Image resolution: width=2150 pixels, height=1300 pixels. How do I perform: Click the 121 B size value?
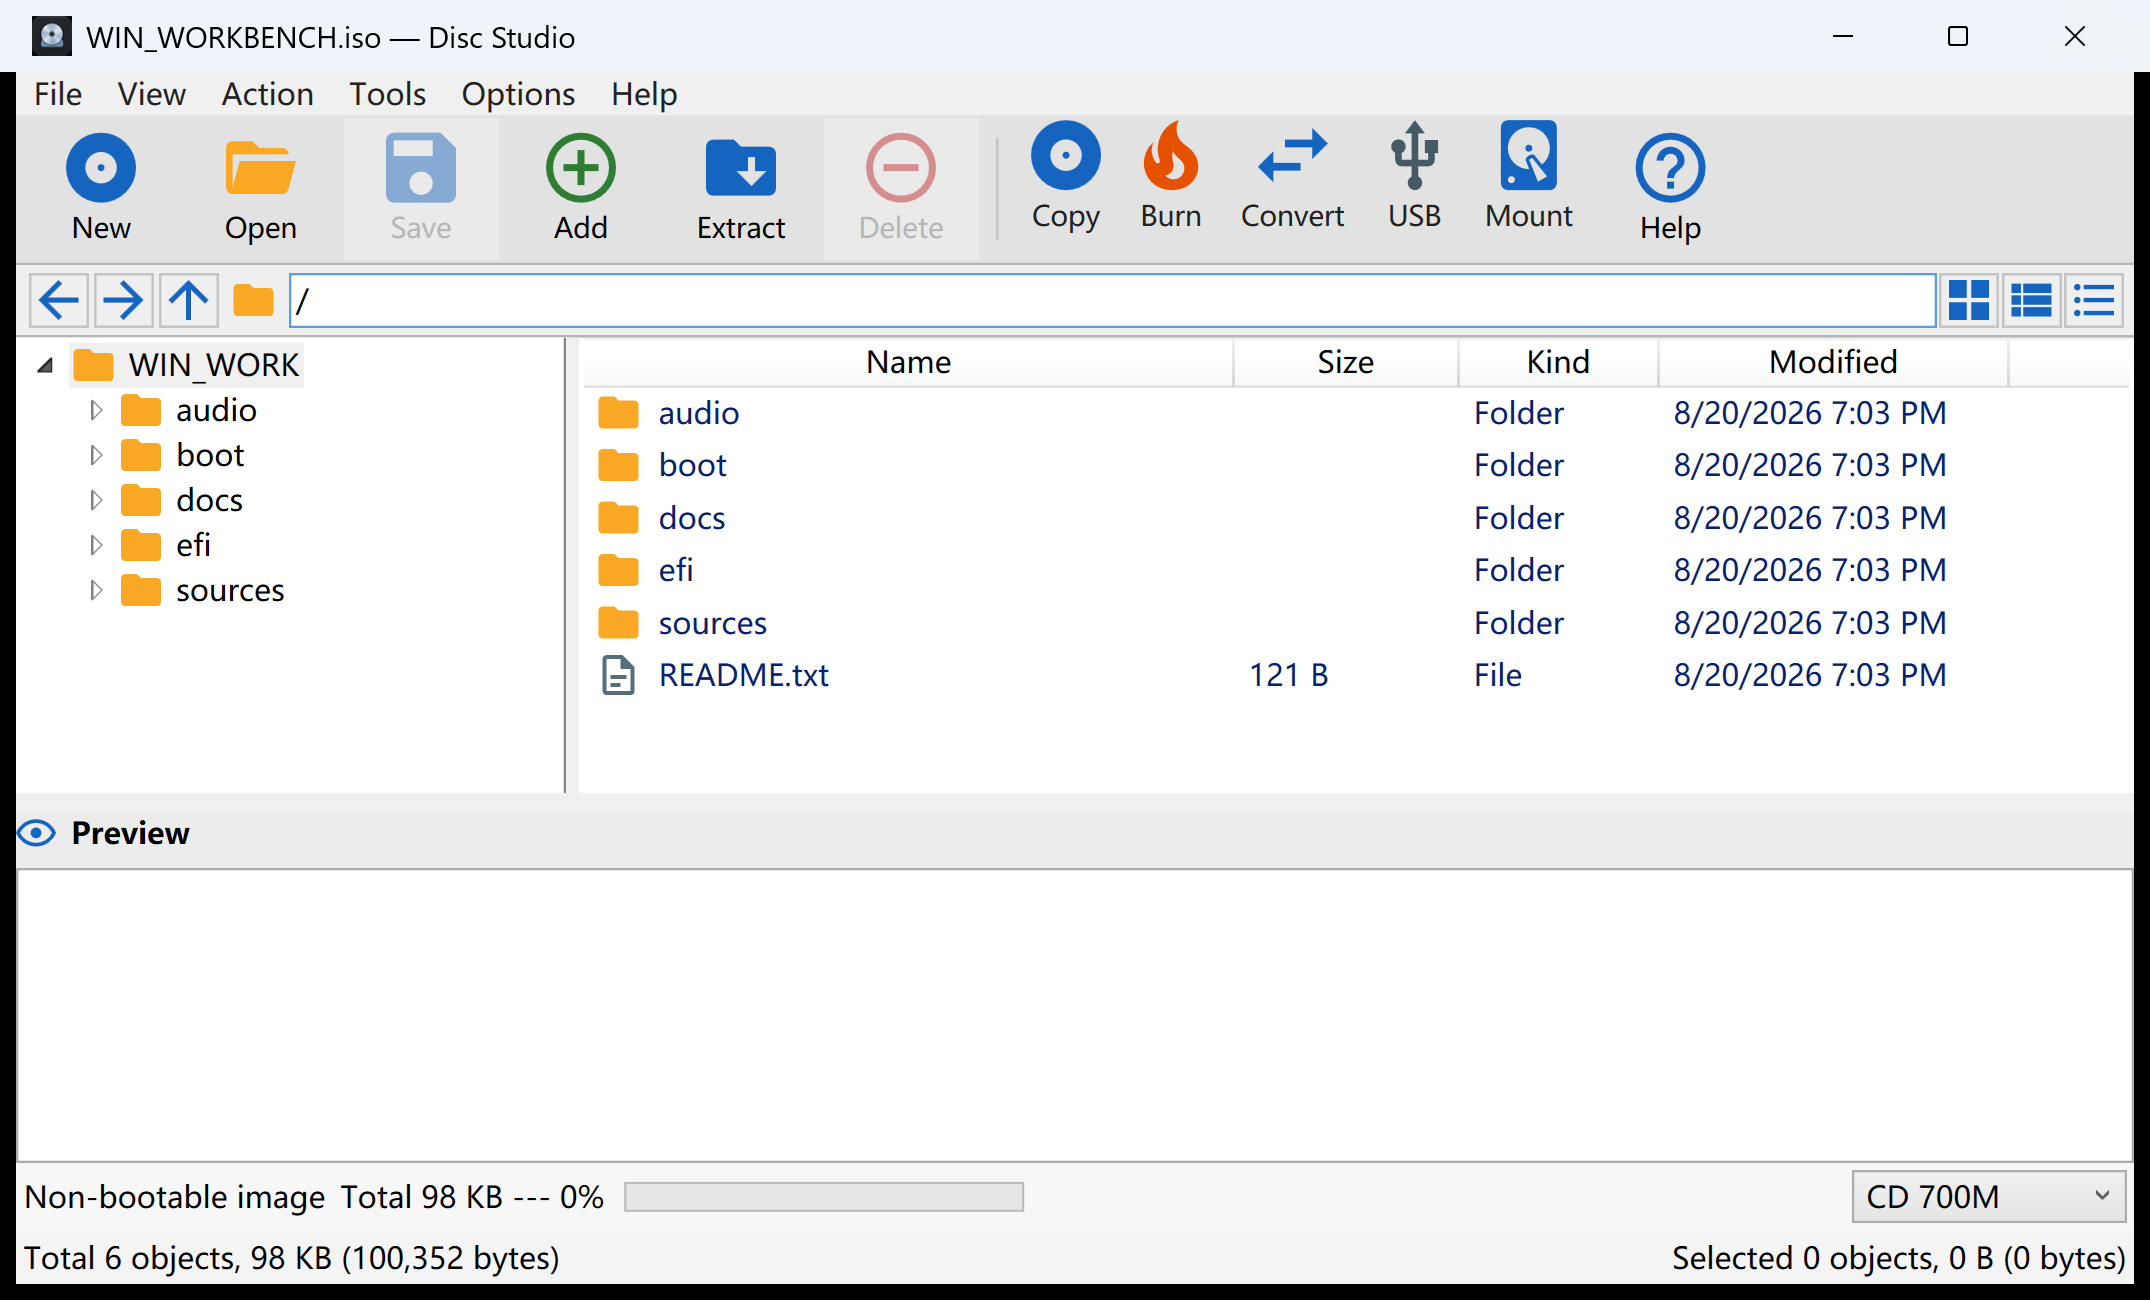[1288, 675]
